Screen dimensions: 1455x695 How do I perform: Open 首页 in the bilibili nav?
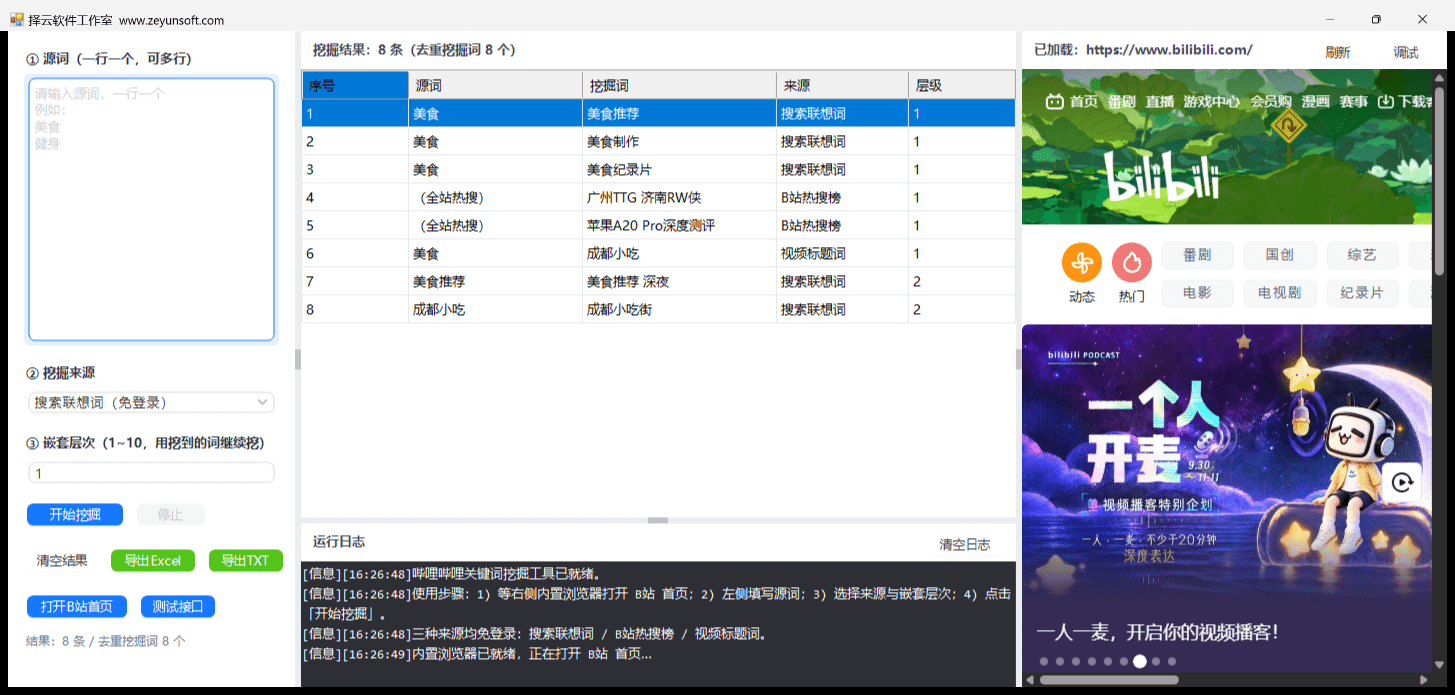click(x=1083, y=101)
